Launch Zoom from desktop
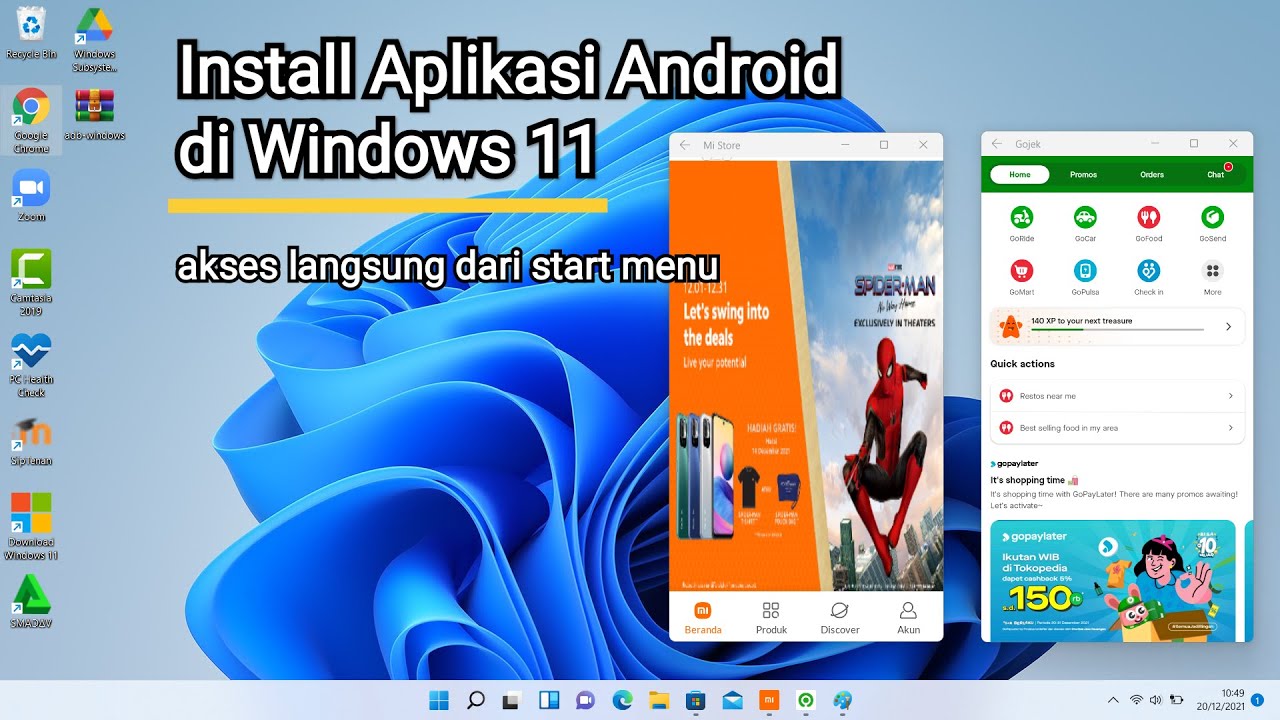 point(31,195)
